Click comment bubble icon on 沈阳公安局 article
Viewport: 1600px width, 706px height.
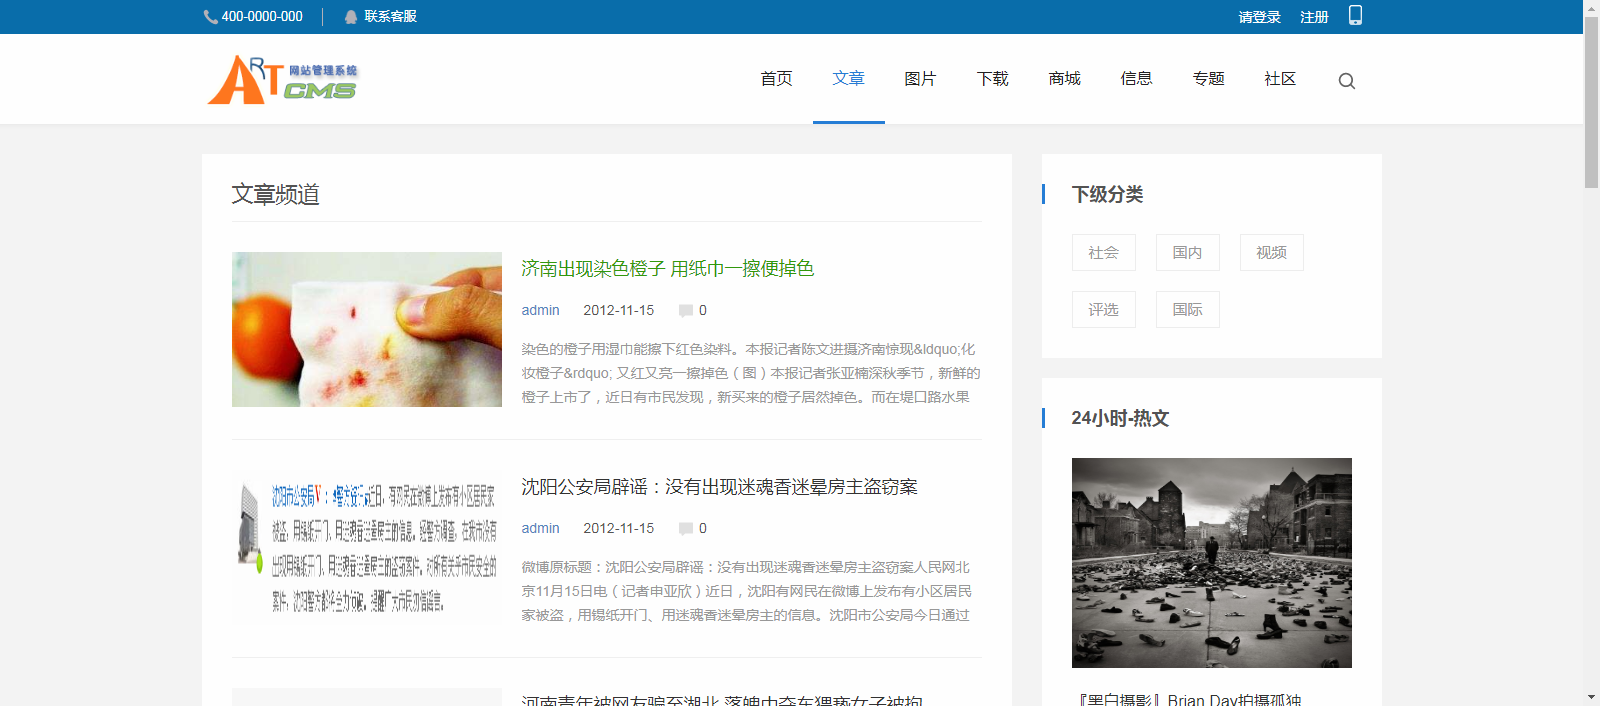pyautogui.click(x=686, y=528)
